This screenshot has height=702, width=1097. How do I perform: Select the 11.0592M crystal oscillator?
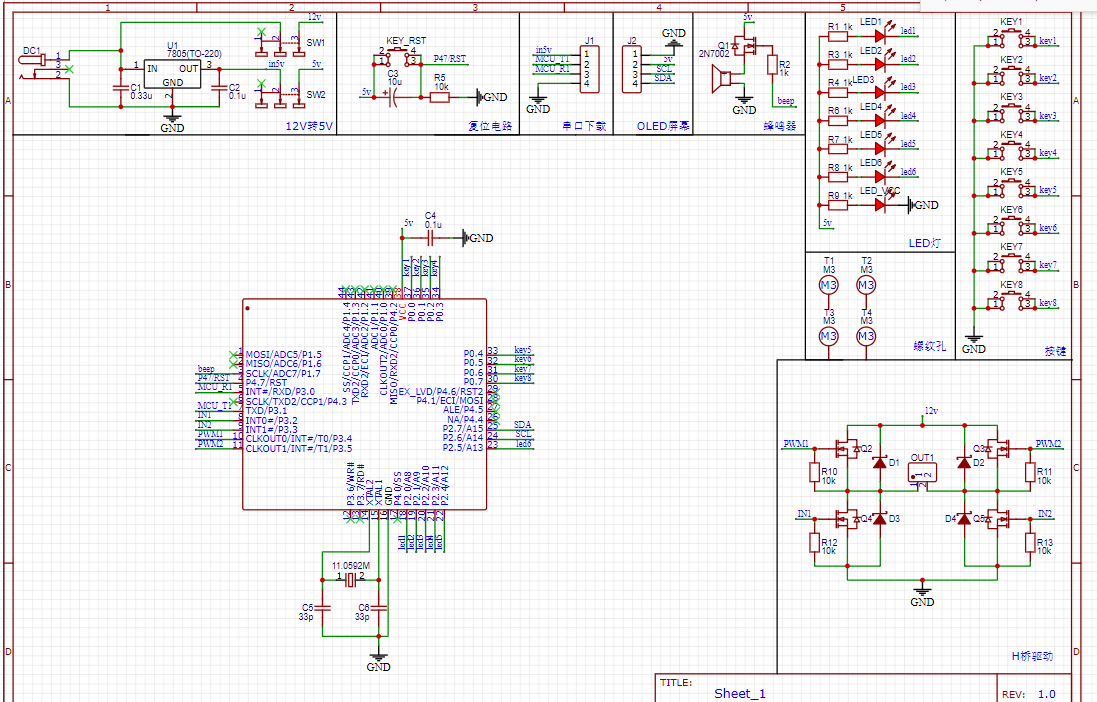(351, 580)
